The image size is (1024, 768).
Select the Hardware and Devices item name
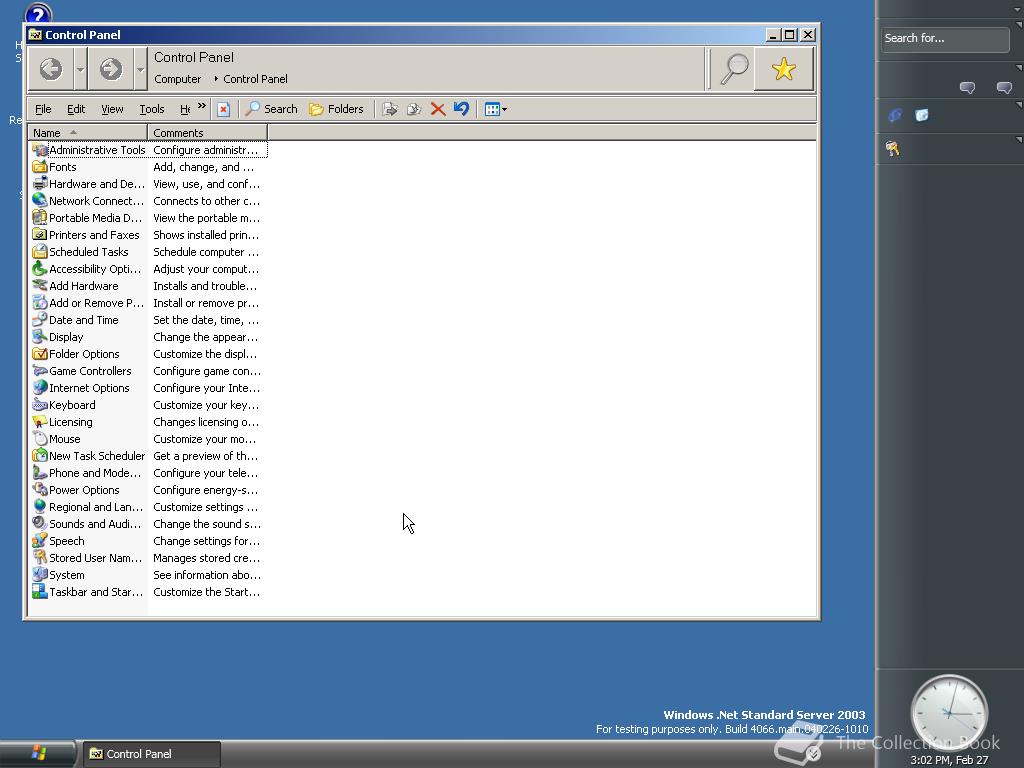tap(97, 184)
